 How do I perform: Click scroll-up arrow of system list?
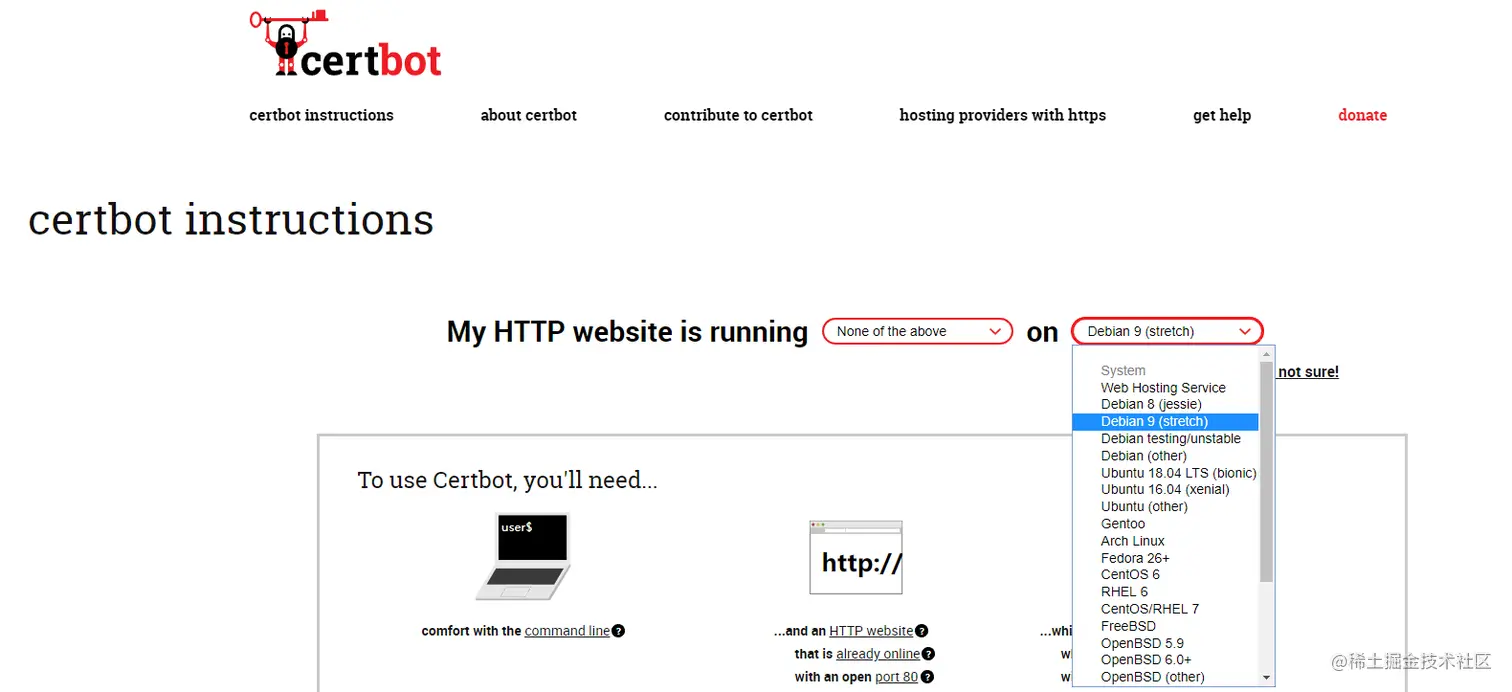[x=1266, y=354]
